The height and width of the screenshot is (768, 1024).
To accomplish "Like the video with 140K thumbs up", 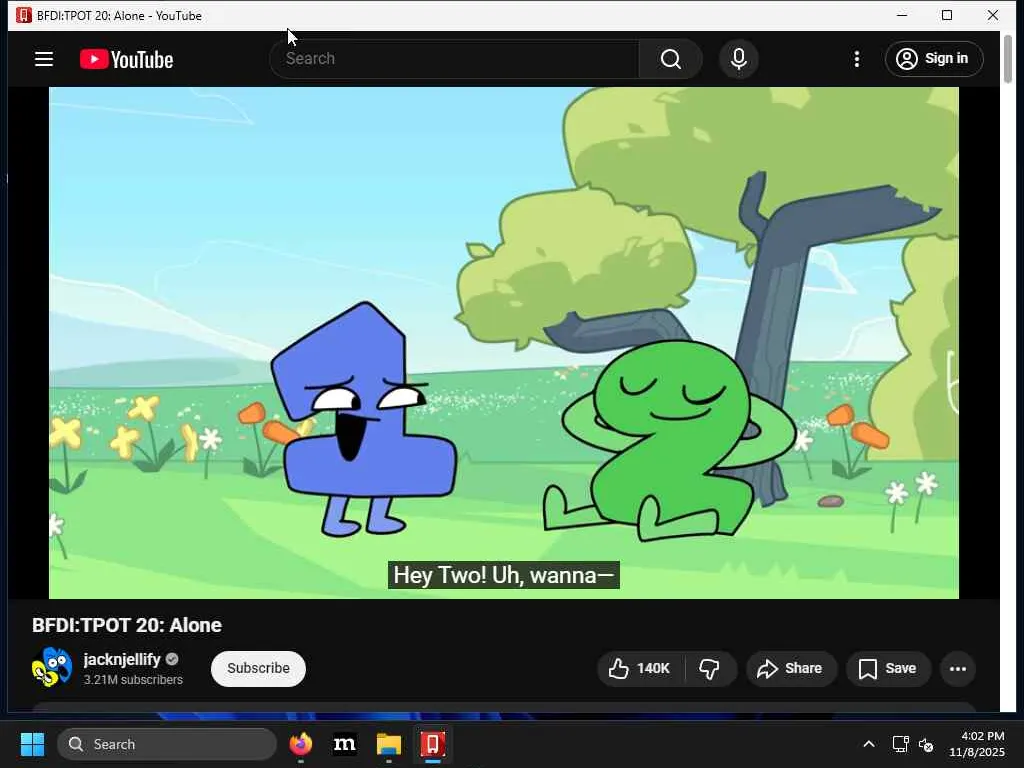I will pyautogui.click(x=640, y=668).
